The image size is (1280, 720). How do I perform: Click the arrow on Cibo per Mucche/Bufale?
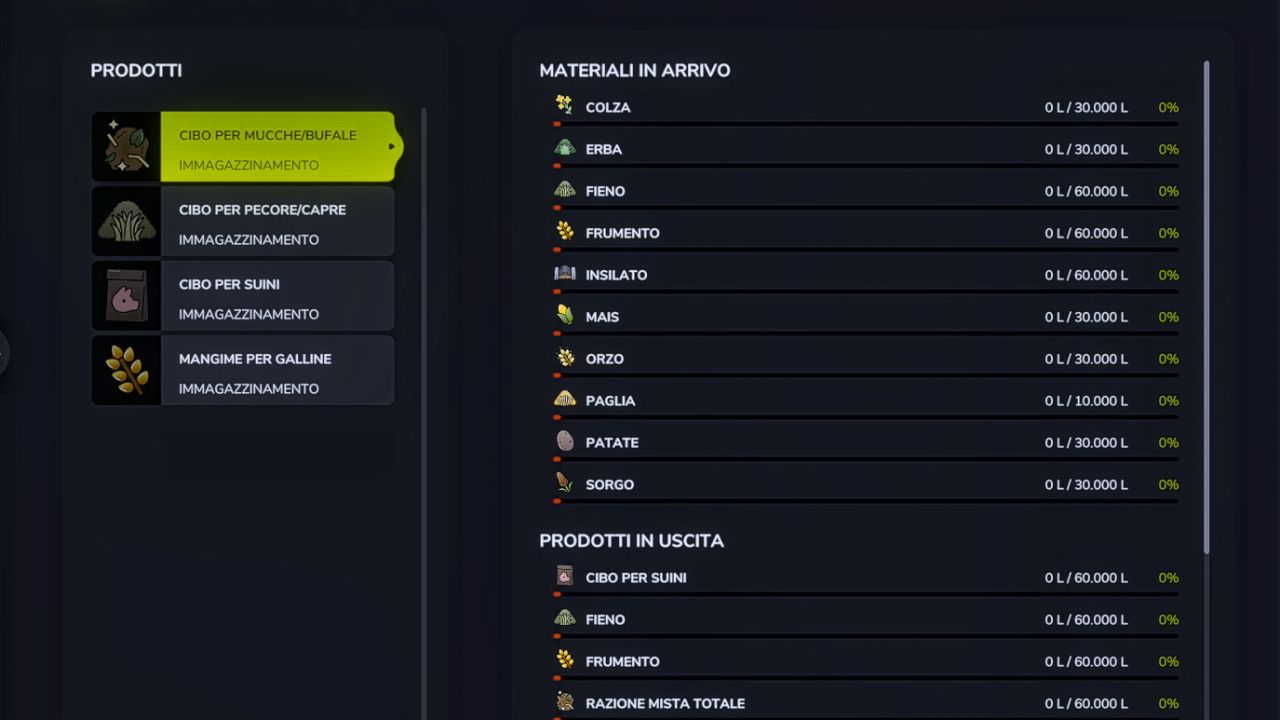(x=392, y=147)
